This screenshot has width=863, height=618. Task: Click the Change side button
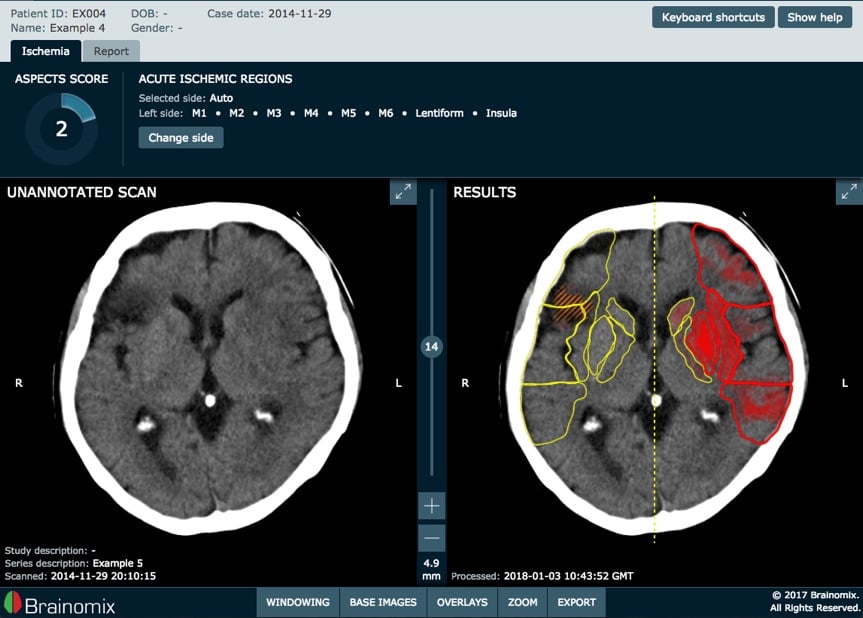pos(181,138)
